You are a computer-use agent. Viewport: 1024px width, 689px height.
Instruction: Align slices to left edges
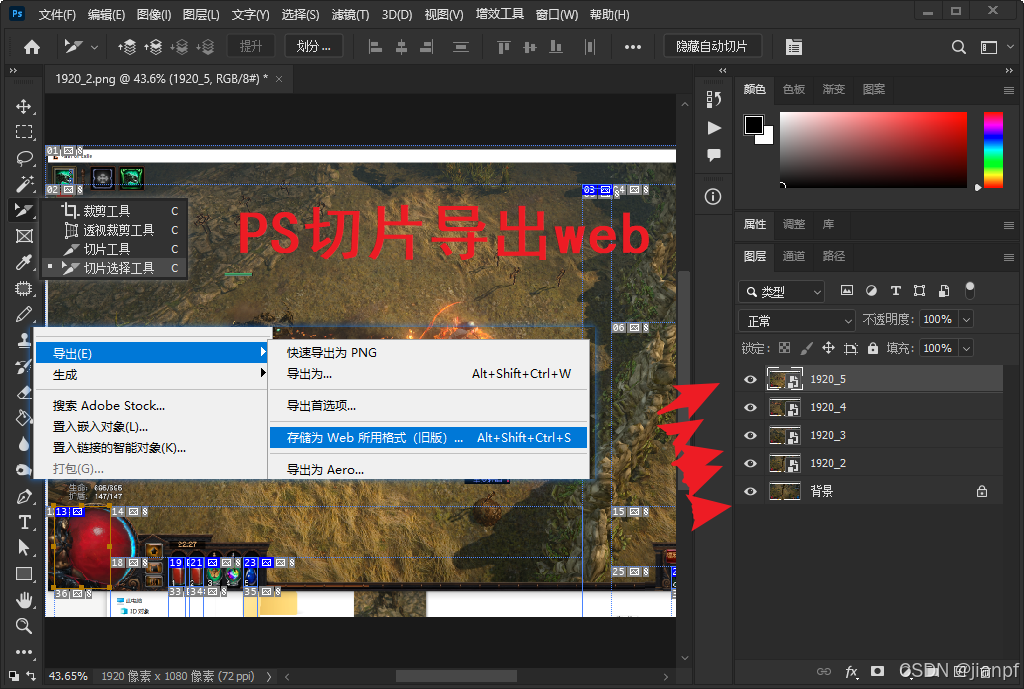coord(375,47)
